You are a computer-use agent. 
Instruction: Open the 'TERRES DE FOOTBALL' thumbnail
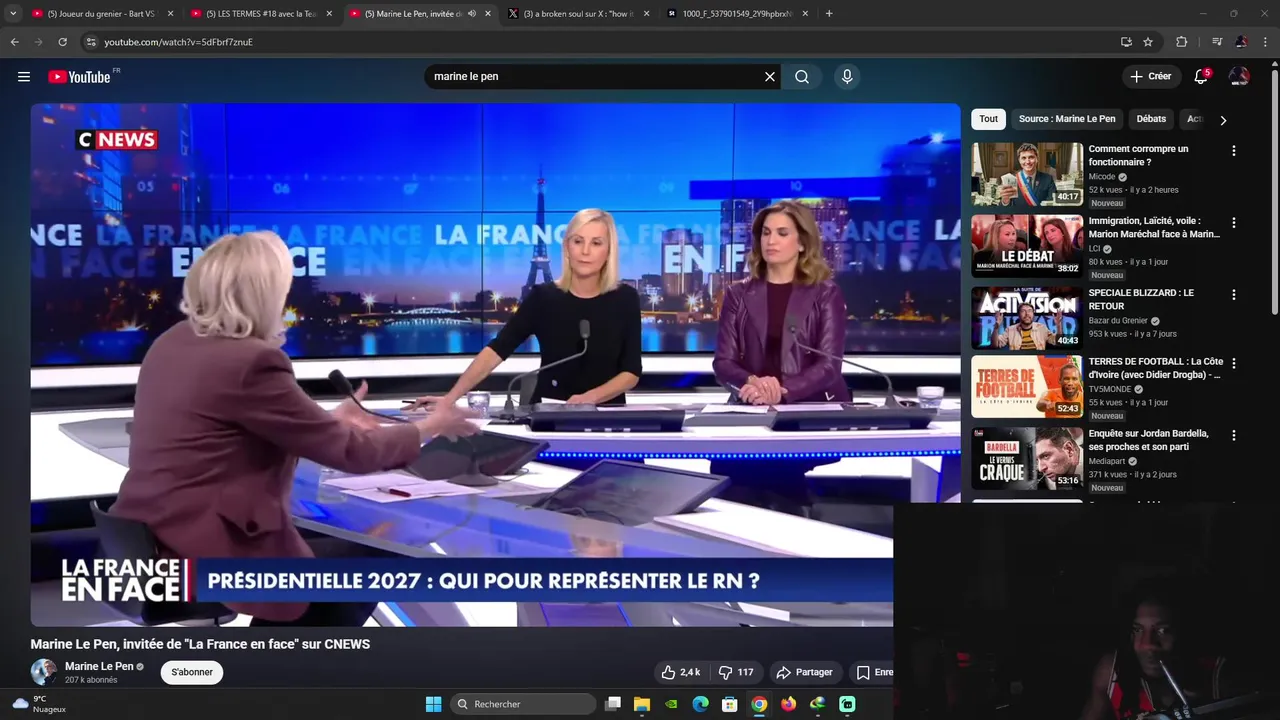click(1027, 386)
